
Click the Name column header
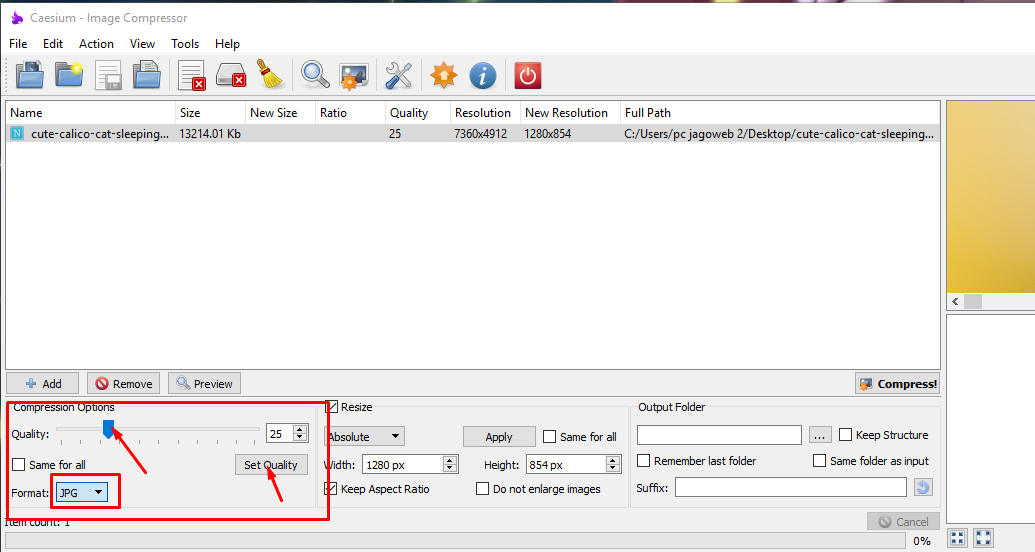coord(90,113)
